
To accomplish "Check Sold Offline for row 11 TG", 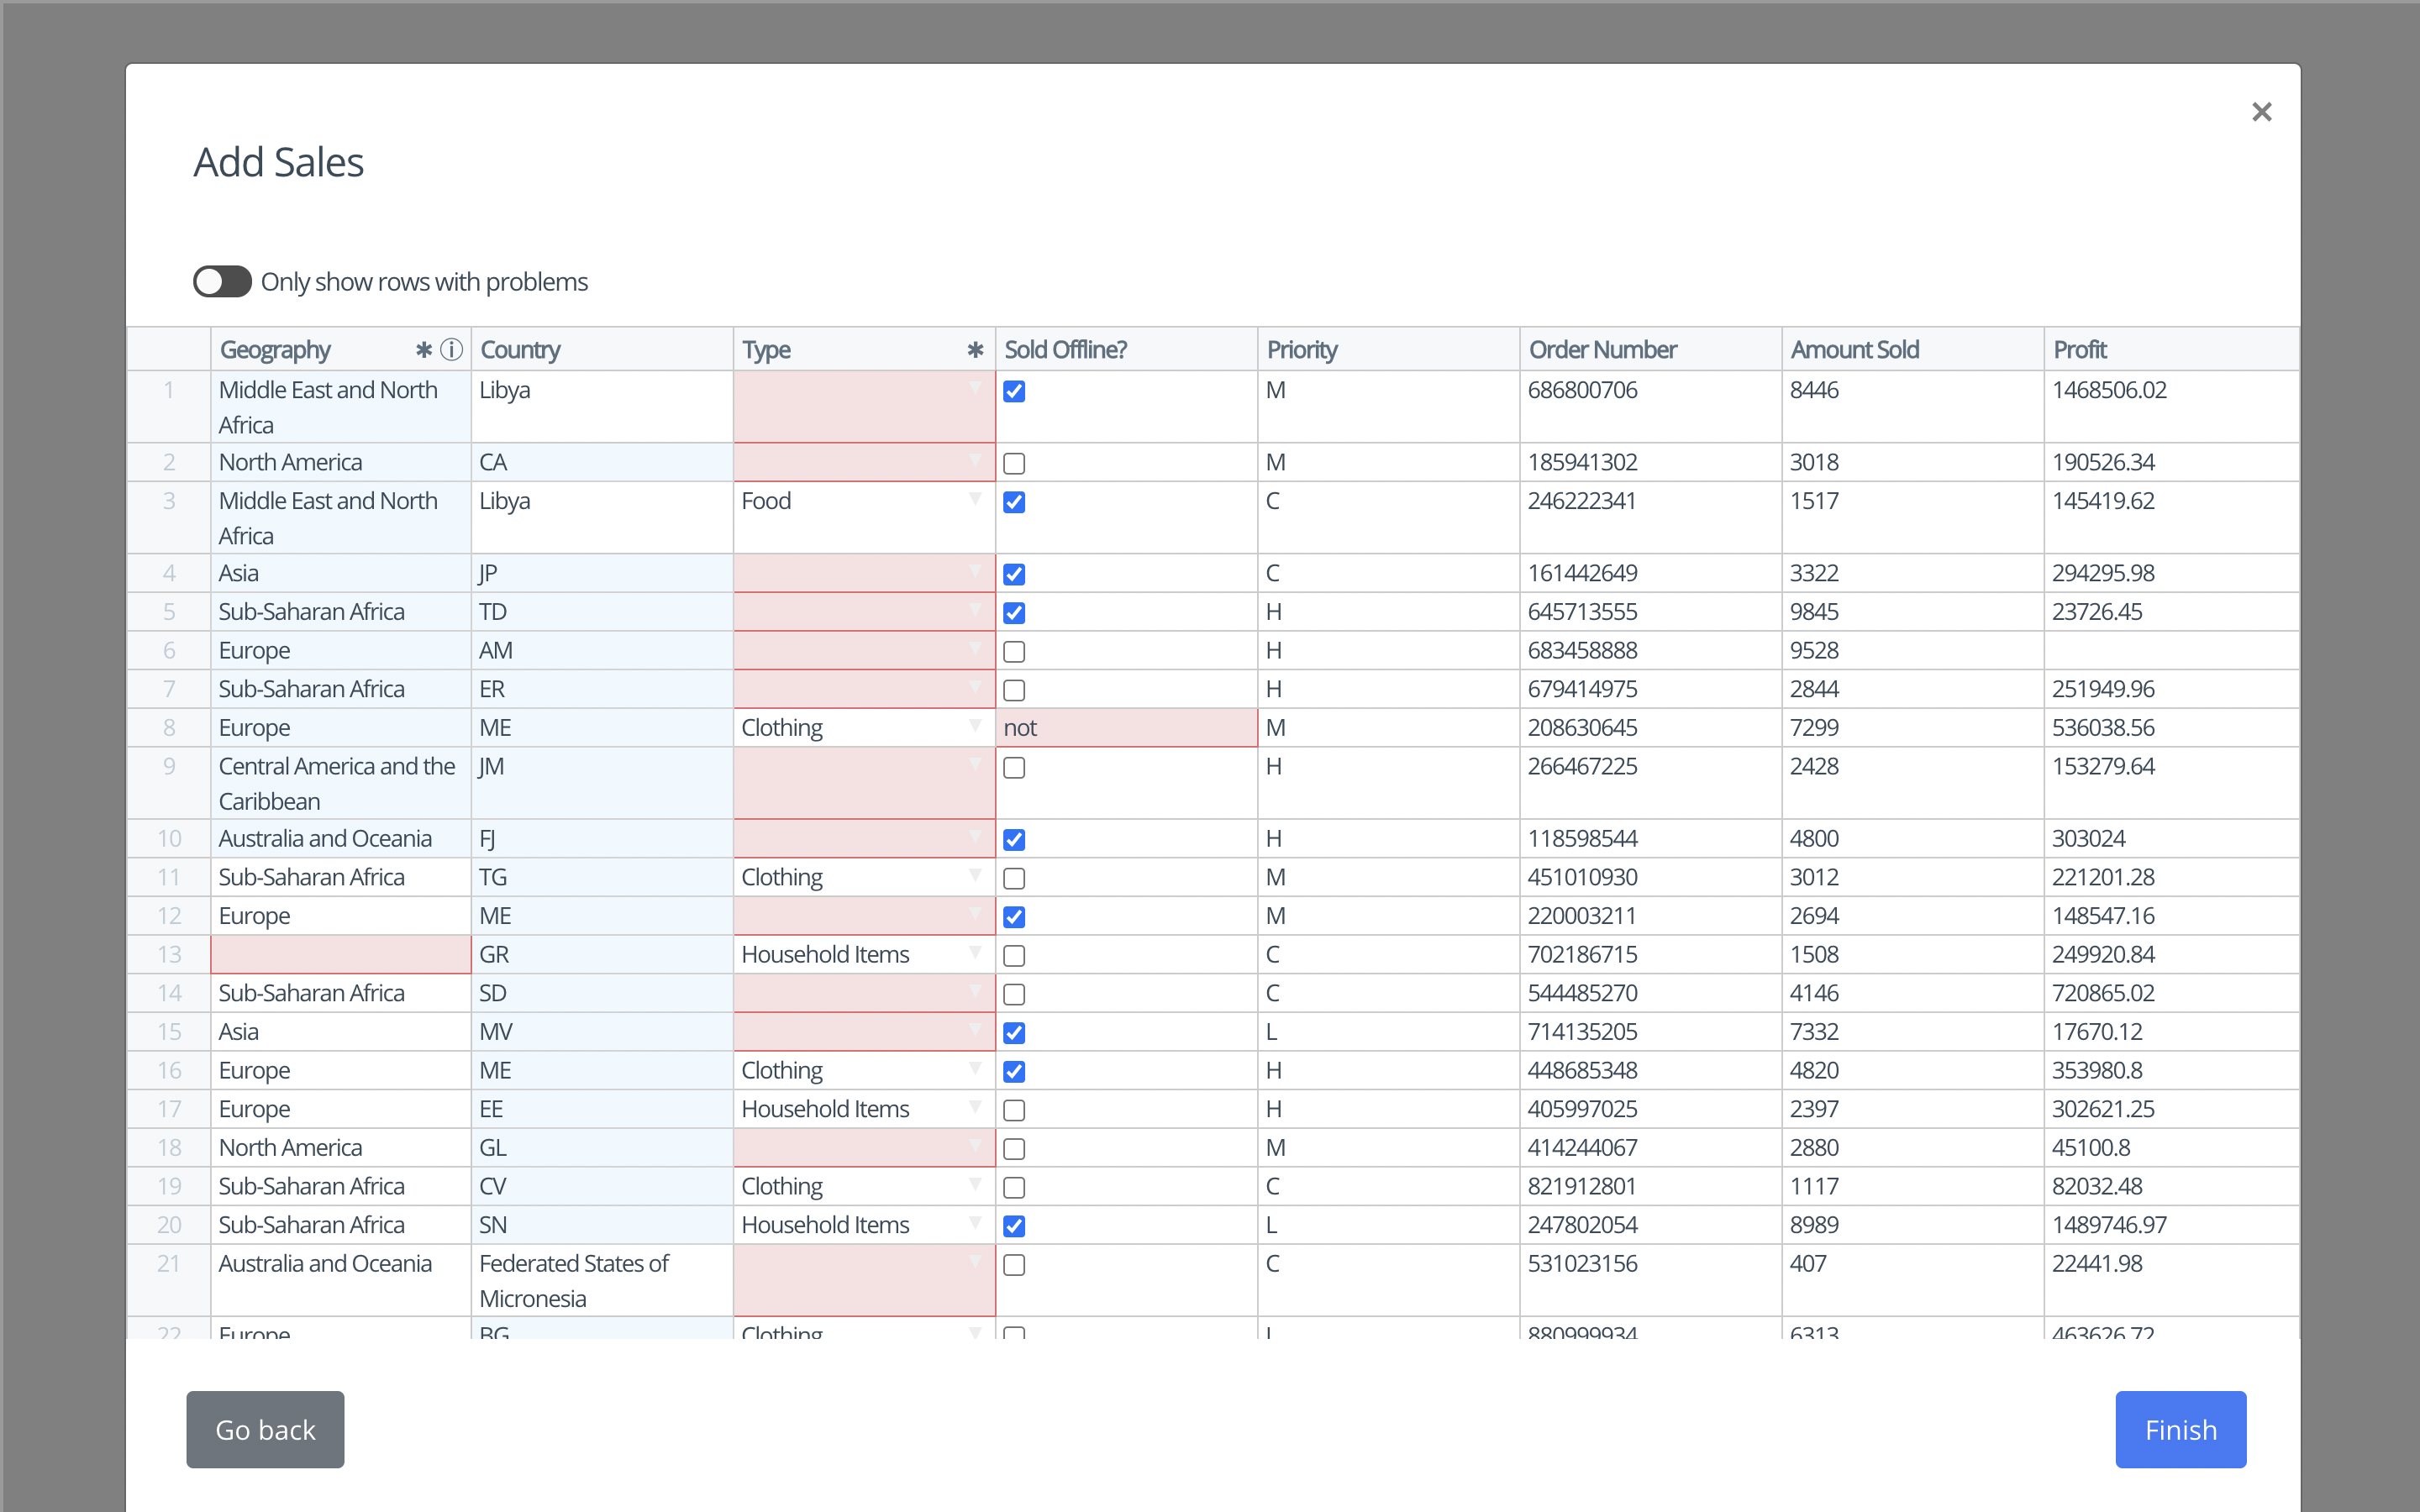I will 1014,878.
